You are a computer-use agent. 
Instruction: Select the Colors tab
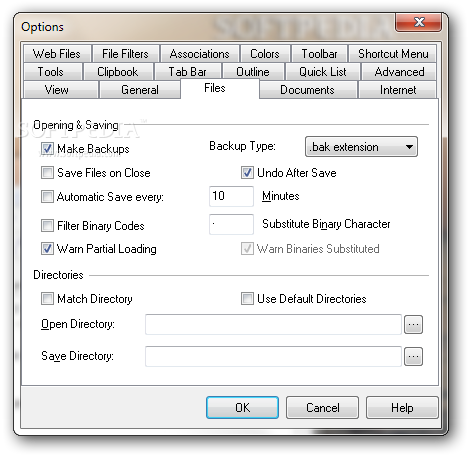(x=265, y=54)
